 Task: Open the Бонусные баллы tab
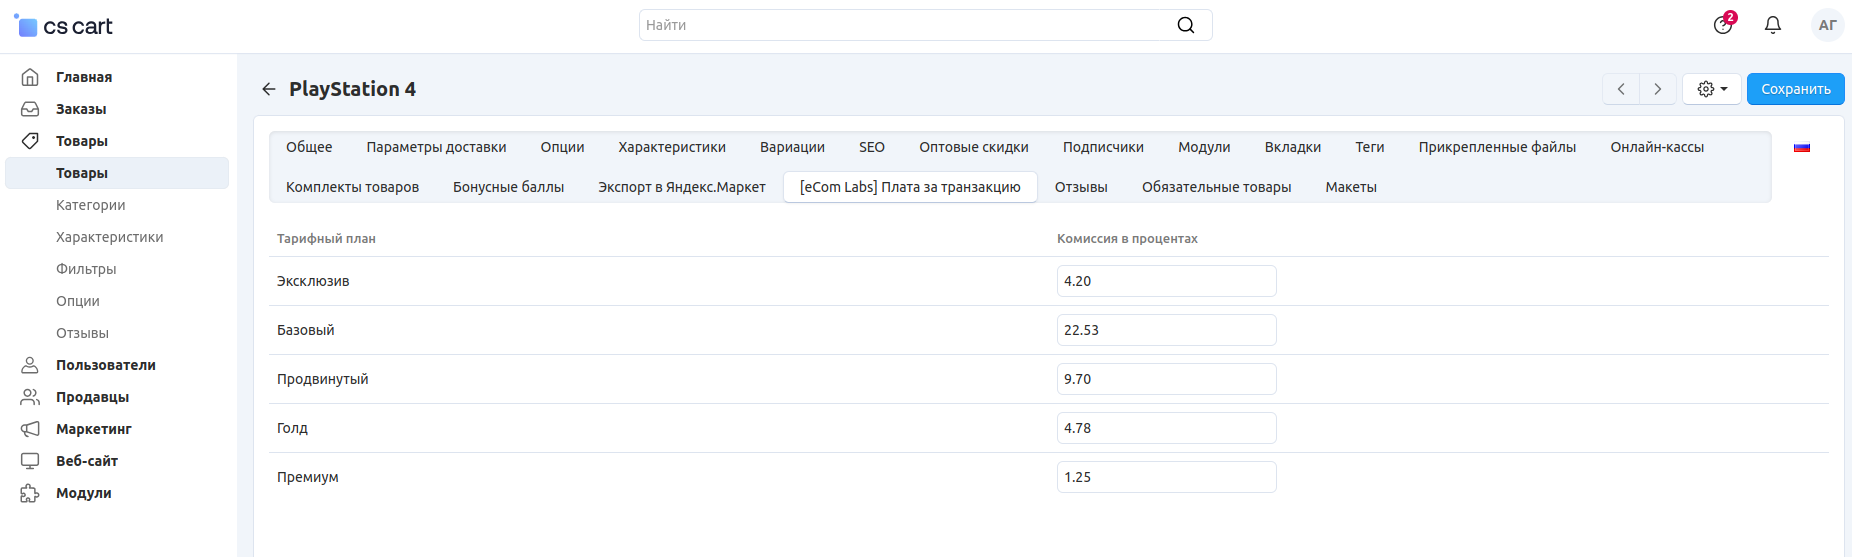tap(508, 187)
